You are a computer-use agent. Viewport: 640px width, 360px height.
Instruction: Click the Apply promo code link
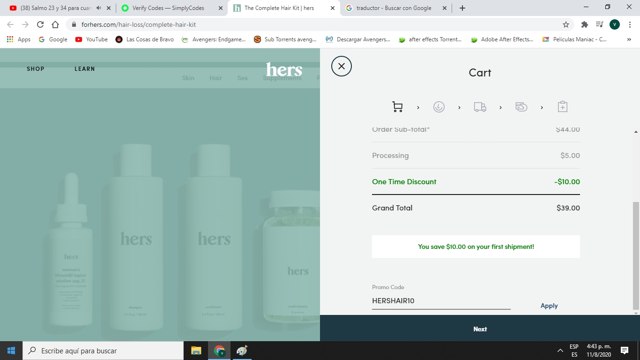pos(549,306)
